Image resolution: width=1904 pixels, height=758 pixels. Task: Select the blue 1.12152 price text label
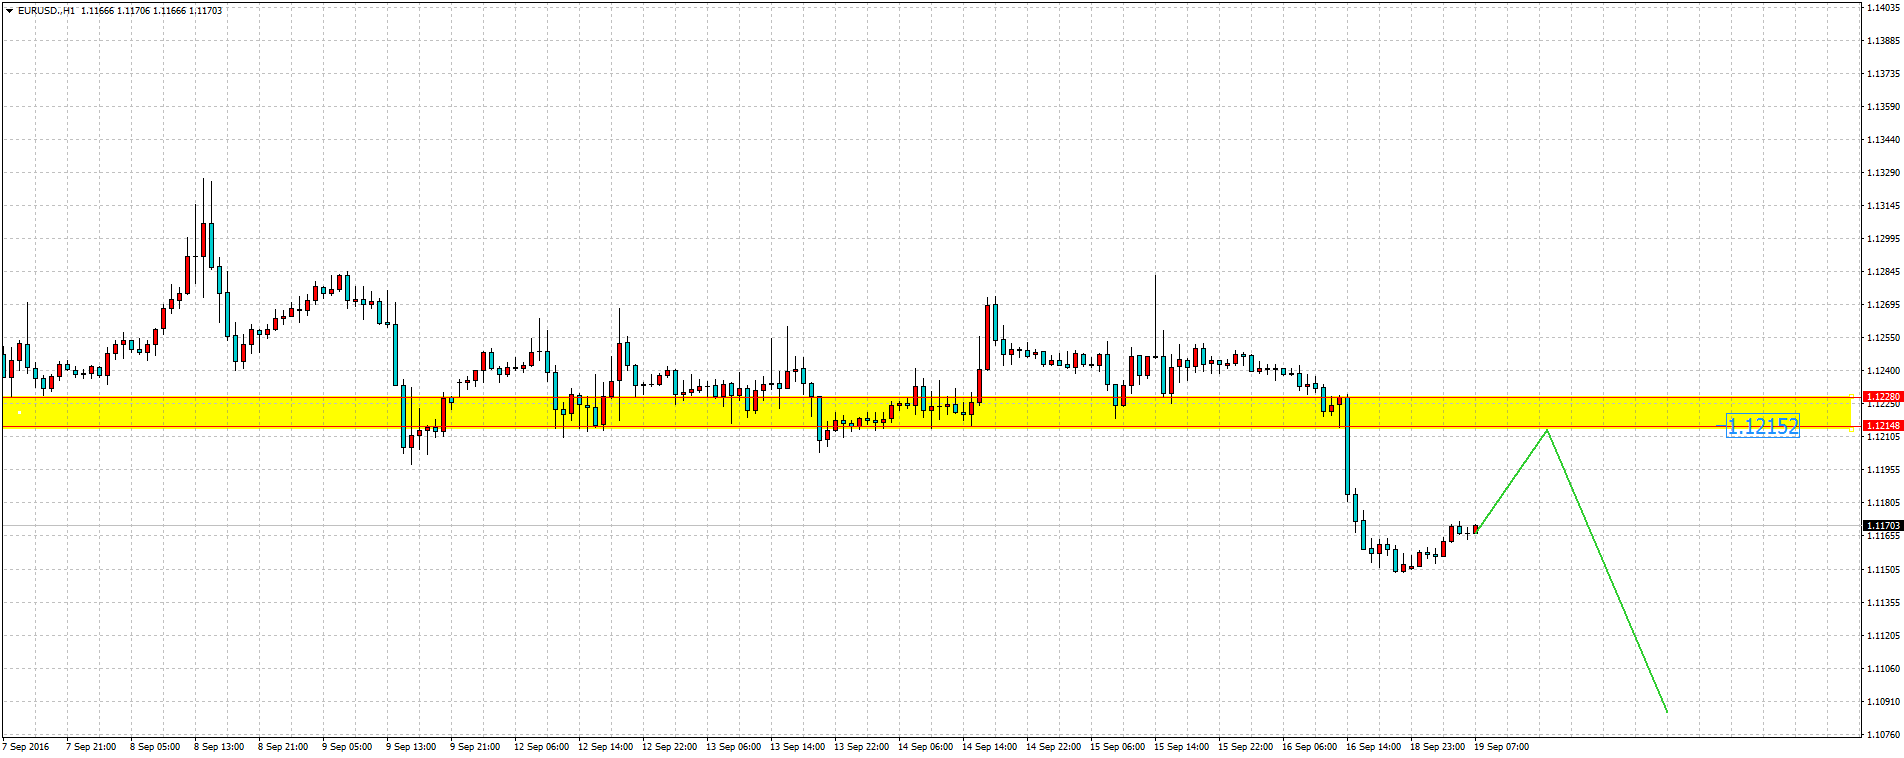point(1762,427)
